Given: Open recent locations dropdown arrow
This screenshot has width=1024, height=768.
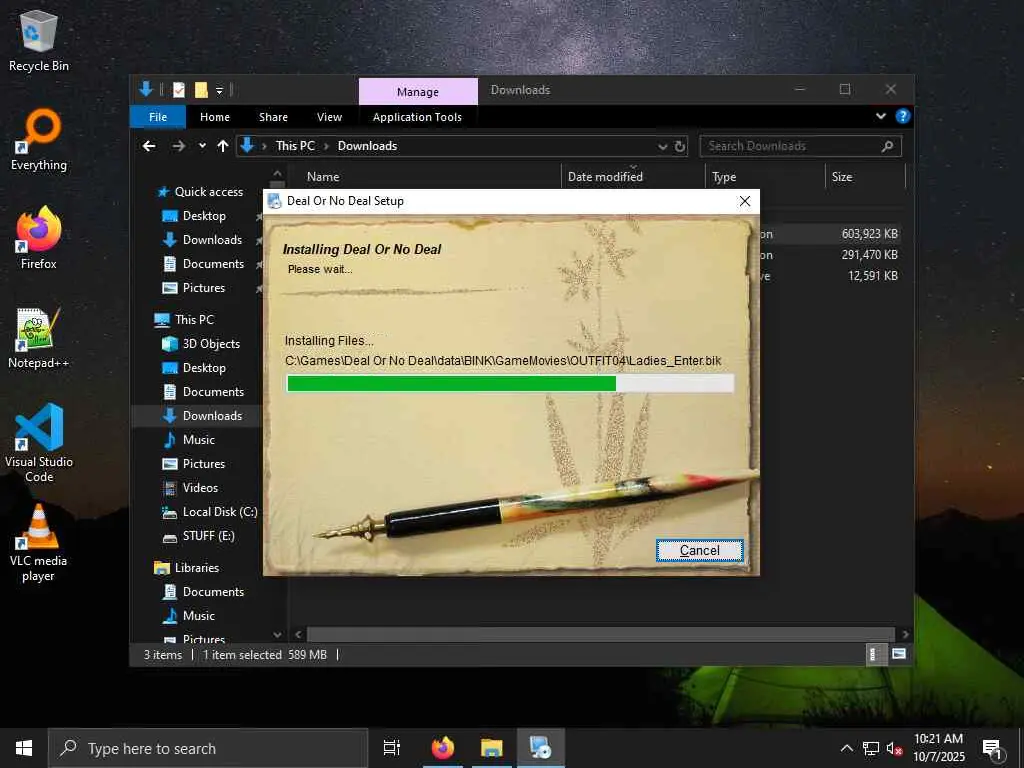Looking at the screenshot, I should point(202,146).
